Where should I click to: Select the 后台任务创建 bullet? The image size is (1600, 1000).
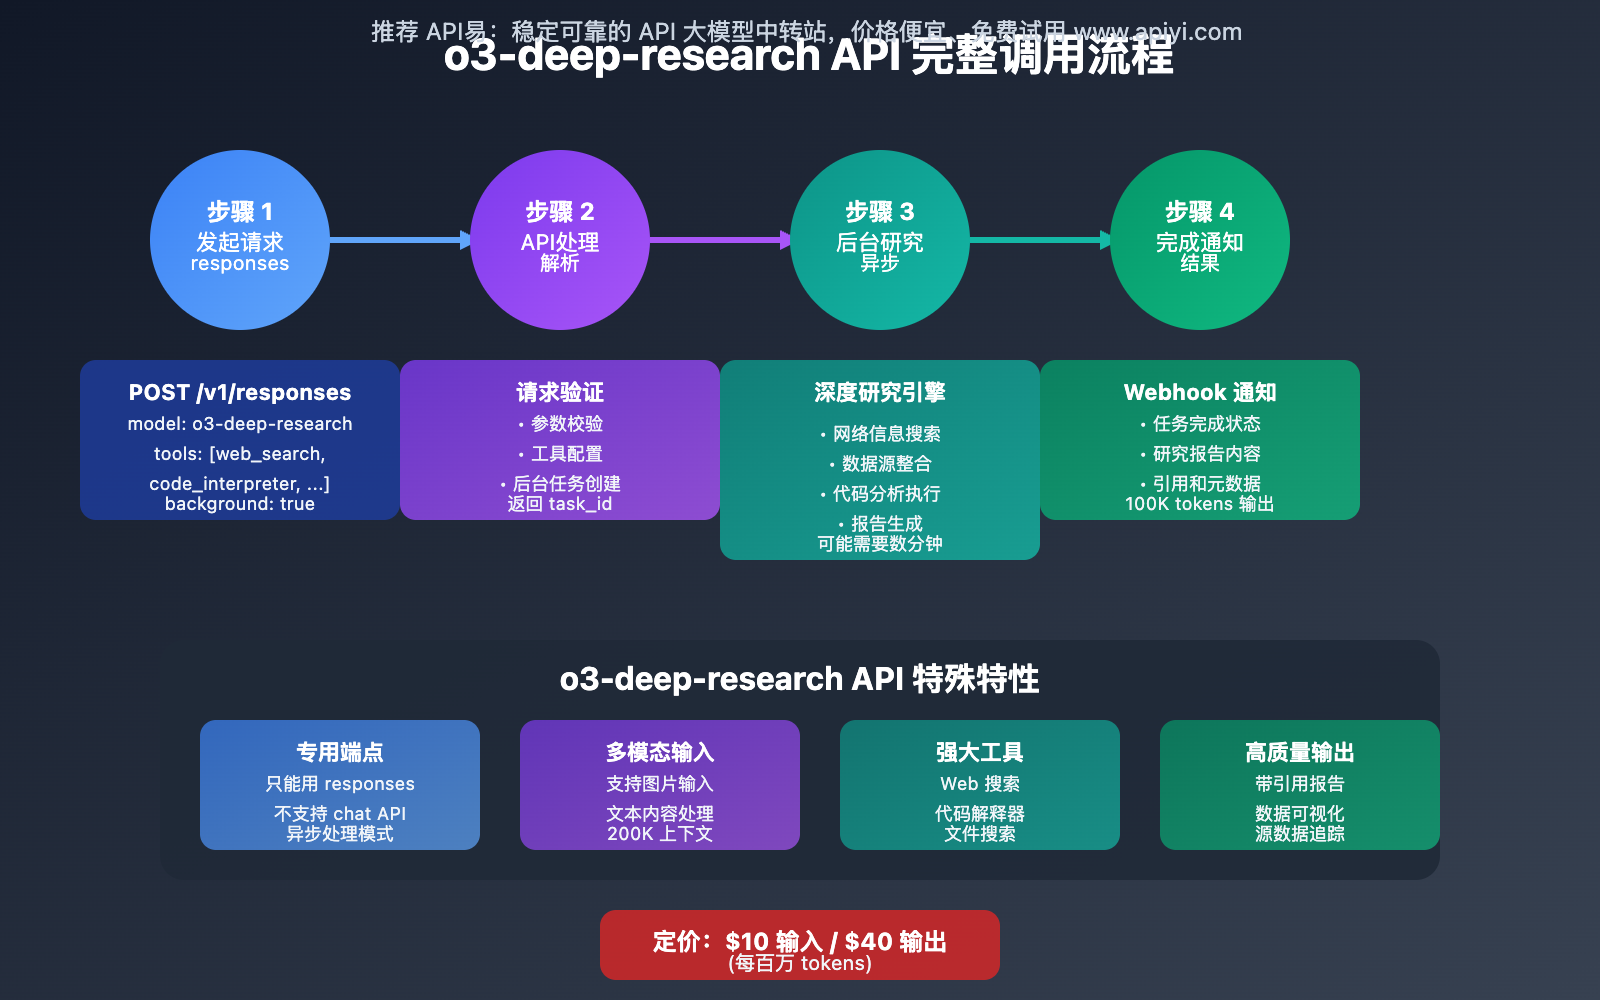click(560, 484)
